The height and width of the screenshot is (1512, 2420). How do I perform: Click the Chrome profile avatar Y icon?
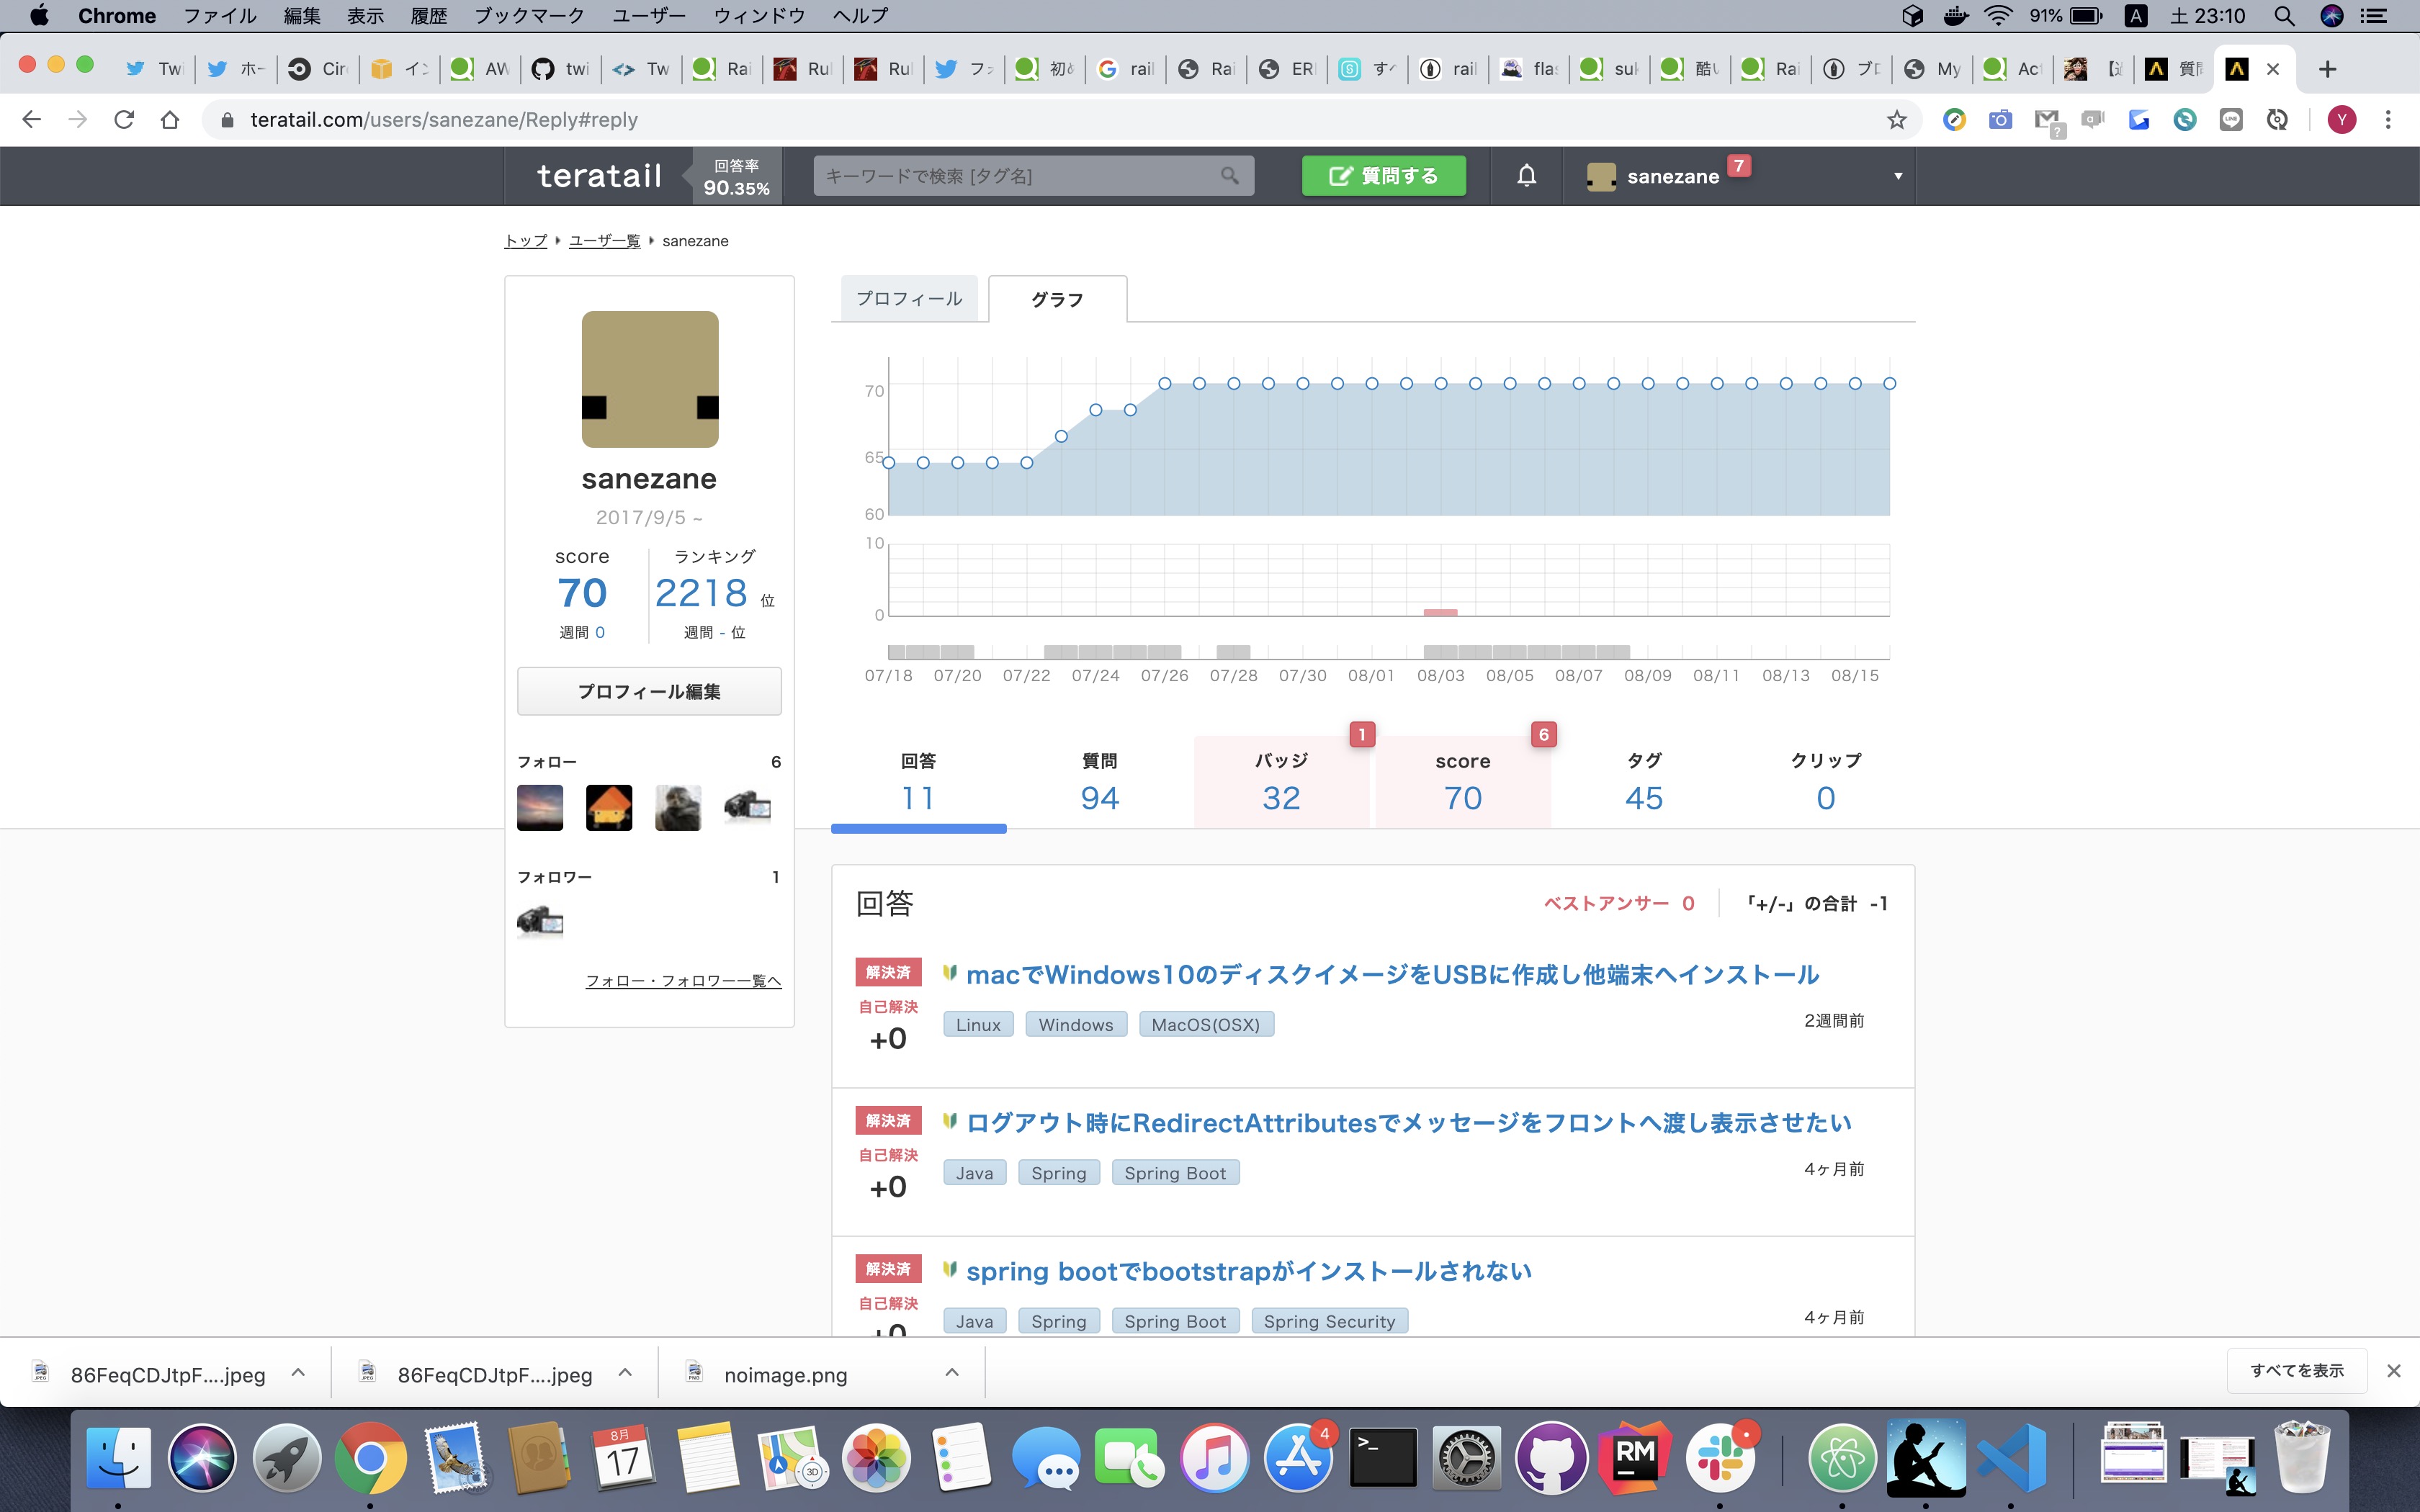(2342, 119)
